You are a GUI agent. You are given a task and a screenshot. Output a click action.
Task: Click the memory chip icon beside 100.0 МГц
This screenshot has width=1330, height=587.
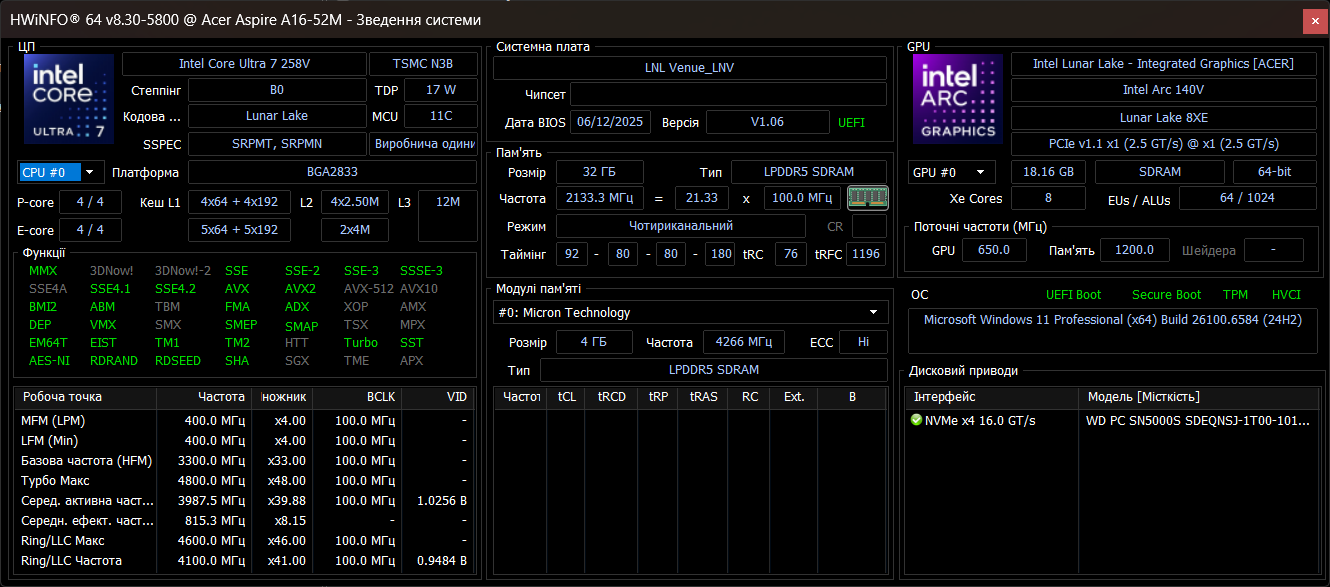pyautogui.click(x=867, y=198)
